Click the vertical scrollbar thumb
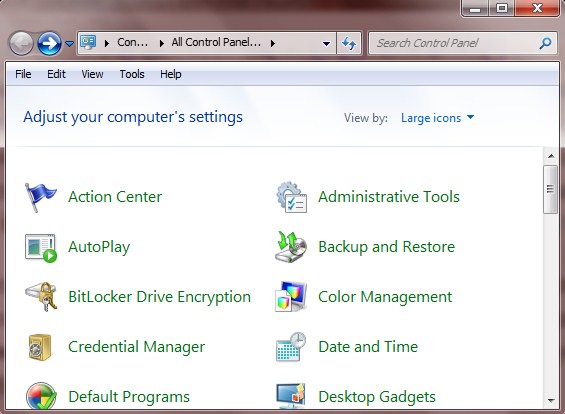Screen dimensions: 565x414 (550, 189)
